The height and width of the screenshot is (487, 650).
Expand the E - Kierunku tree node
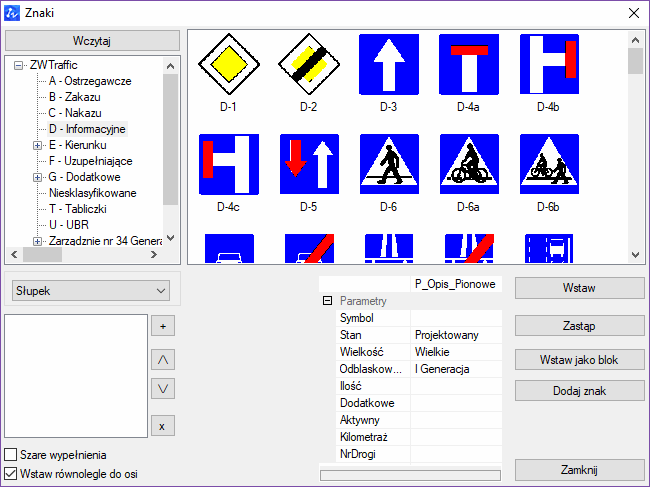point(37,145)
